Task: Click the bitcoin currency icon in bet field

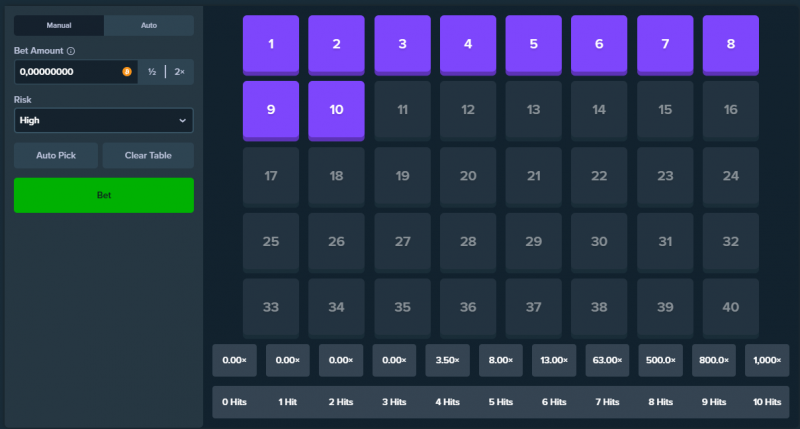Action: click(x=127, y=72)
